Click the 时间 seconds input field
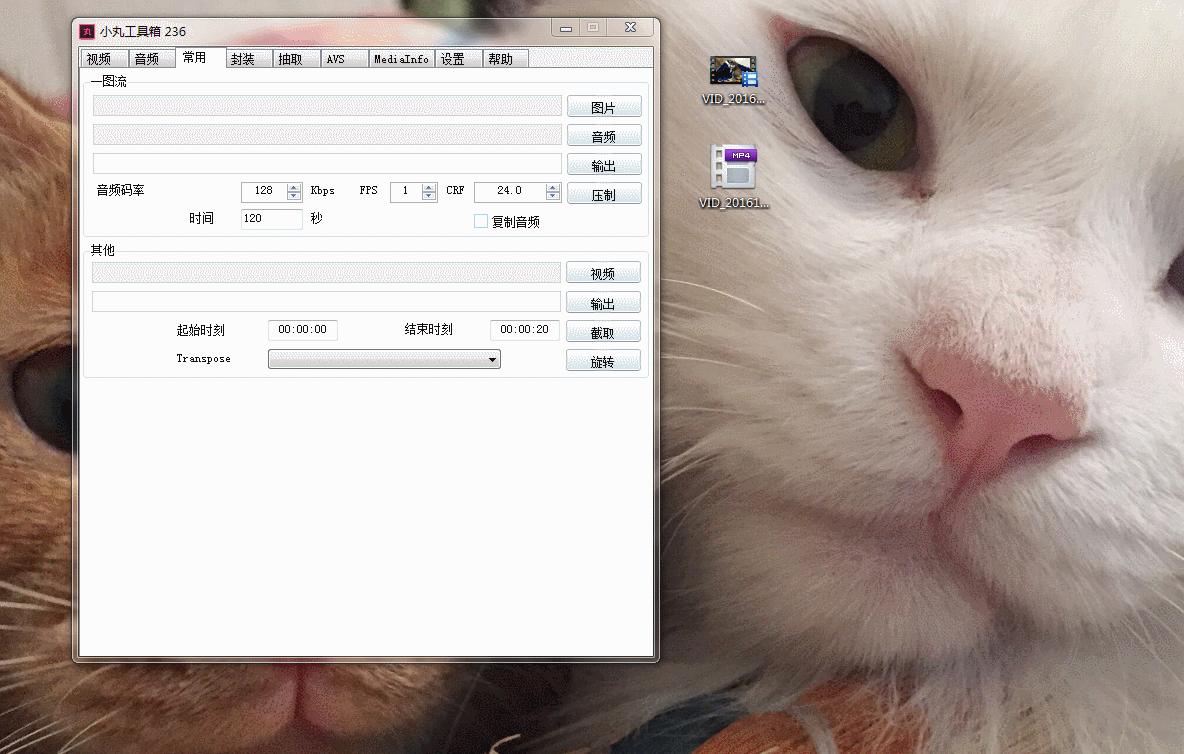 (x=271, y=219)
